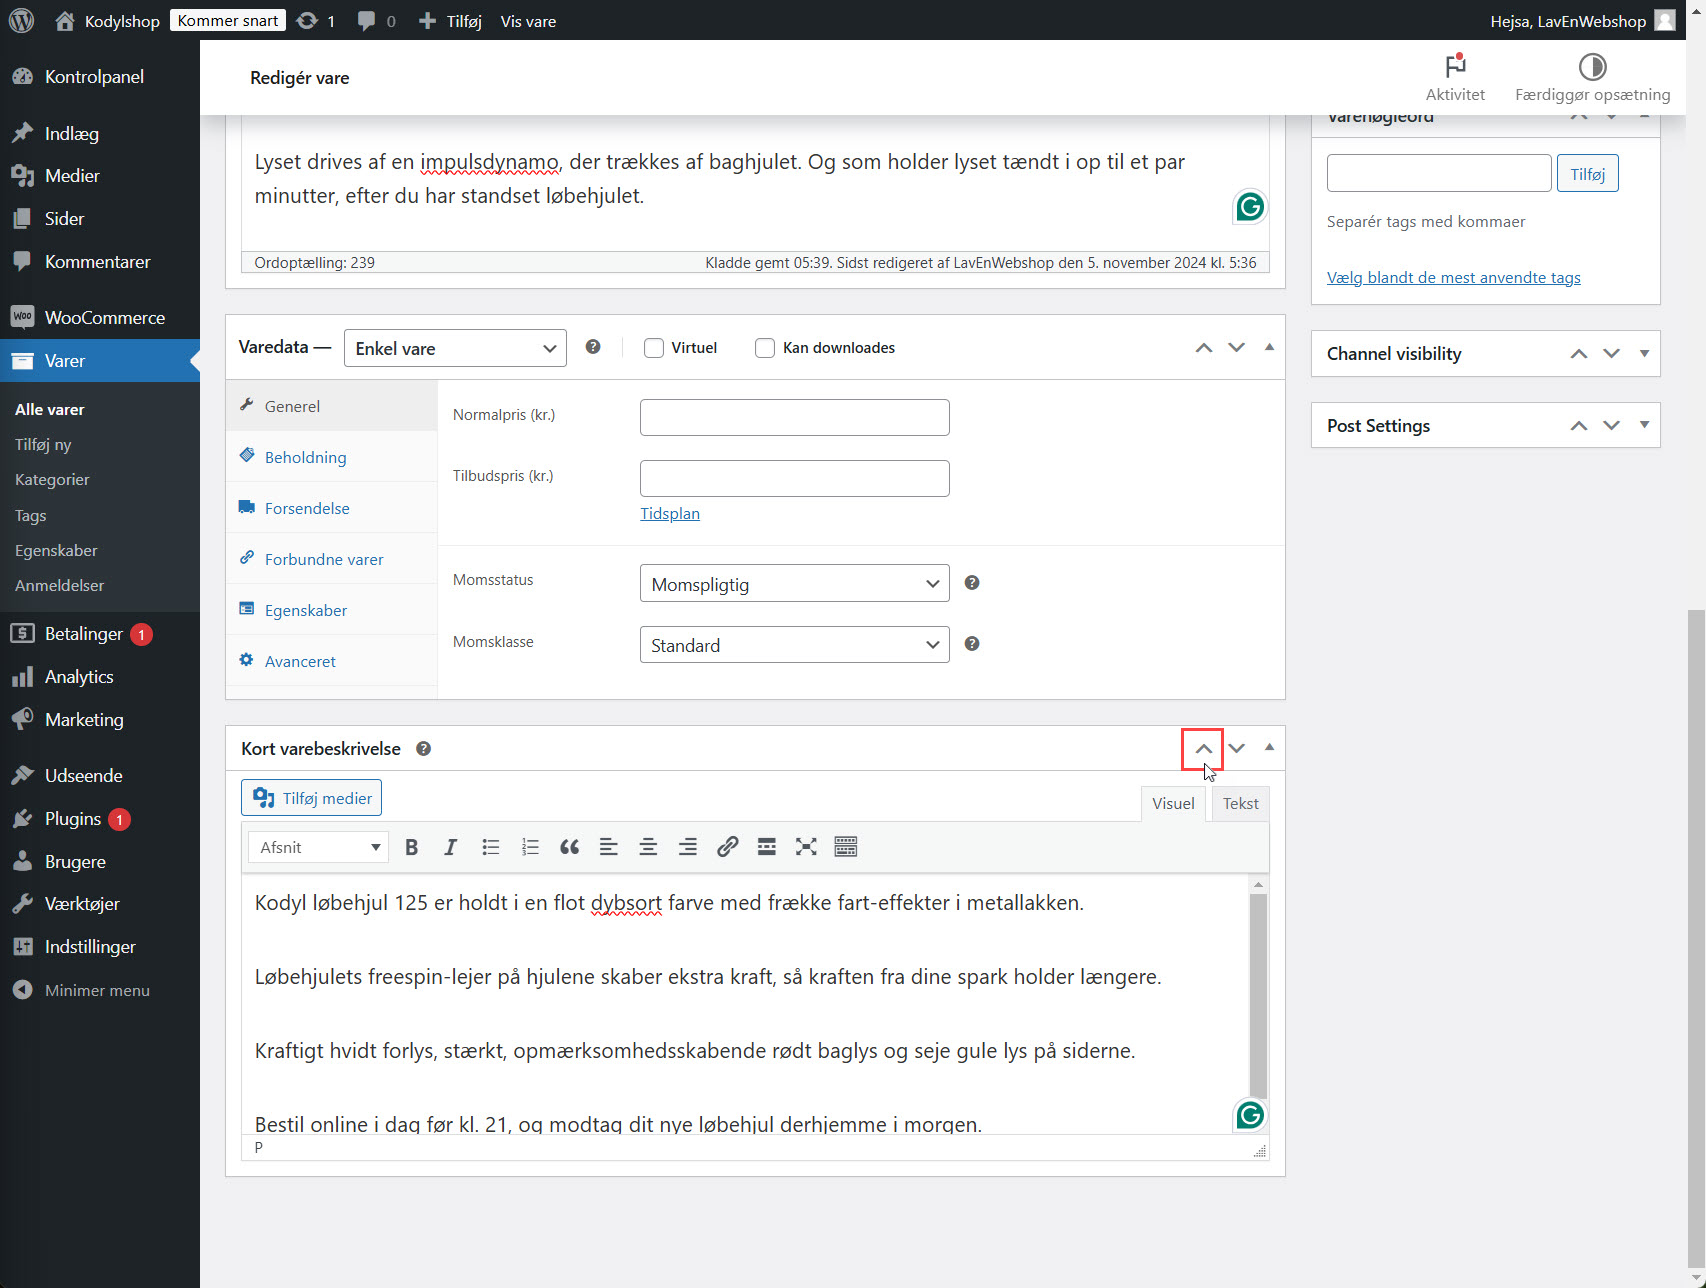Enter distraction-free writing mode
This screenshot has height=1288, width=1706.
(806, 846)
